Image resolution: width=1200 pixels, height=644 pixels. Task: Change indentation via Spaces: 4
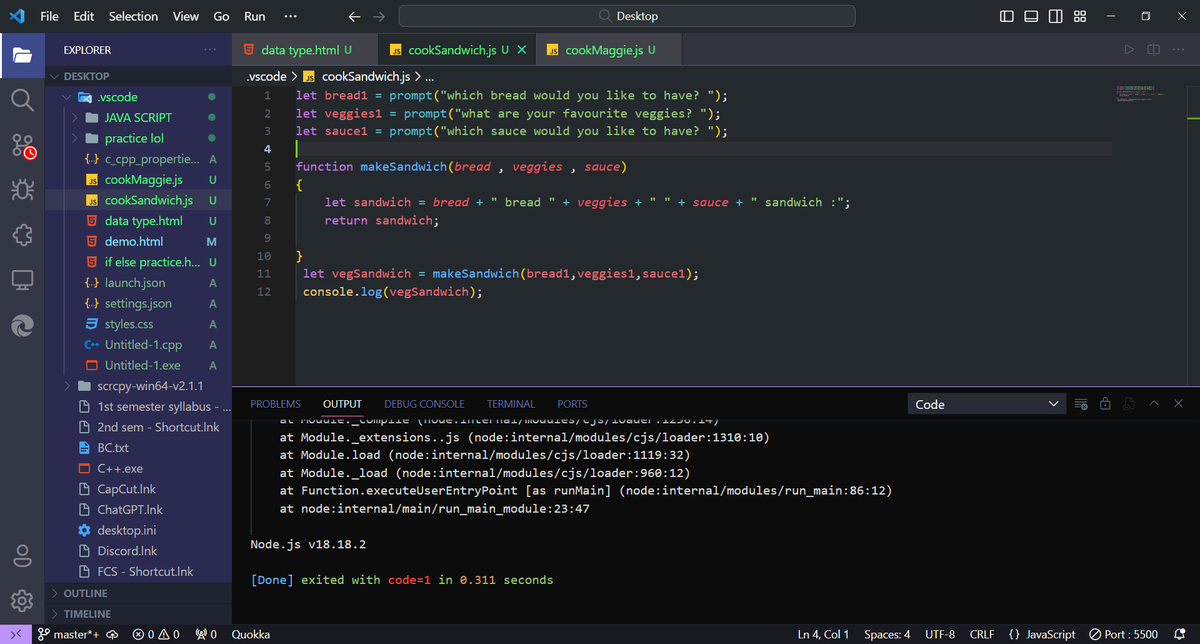(887, 634)
